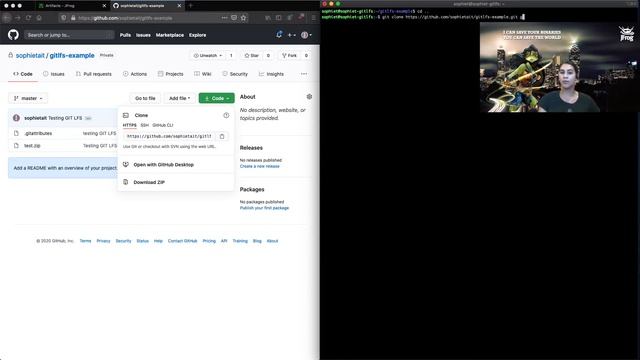Open Marketplace in the top navigation

coord(170,35)
